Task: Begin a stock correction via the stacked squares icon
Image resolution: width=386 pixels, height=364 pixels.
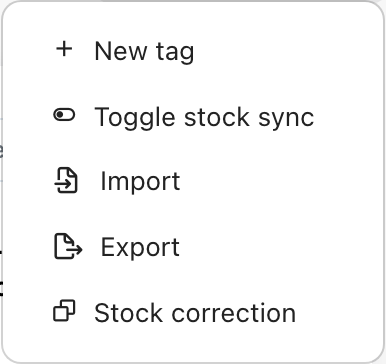Action: (64, 311)
